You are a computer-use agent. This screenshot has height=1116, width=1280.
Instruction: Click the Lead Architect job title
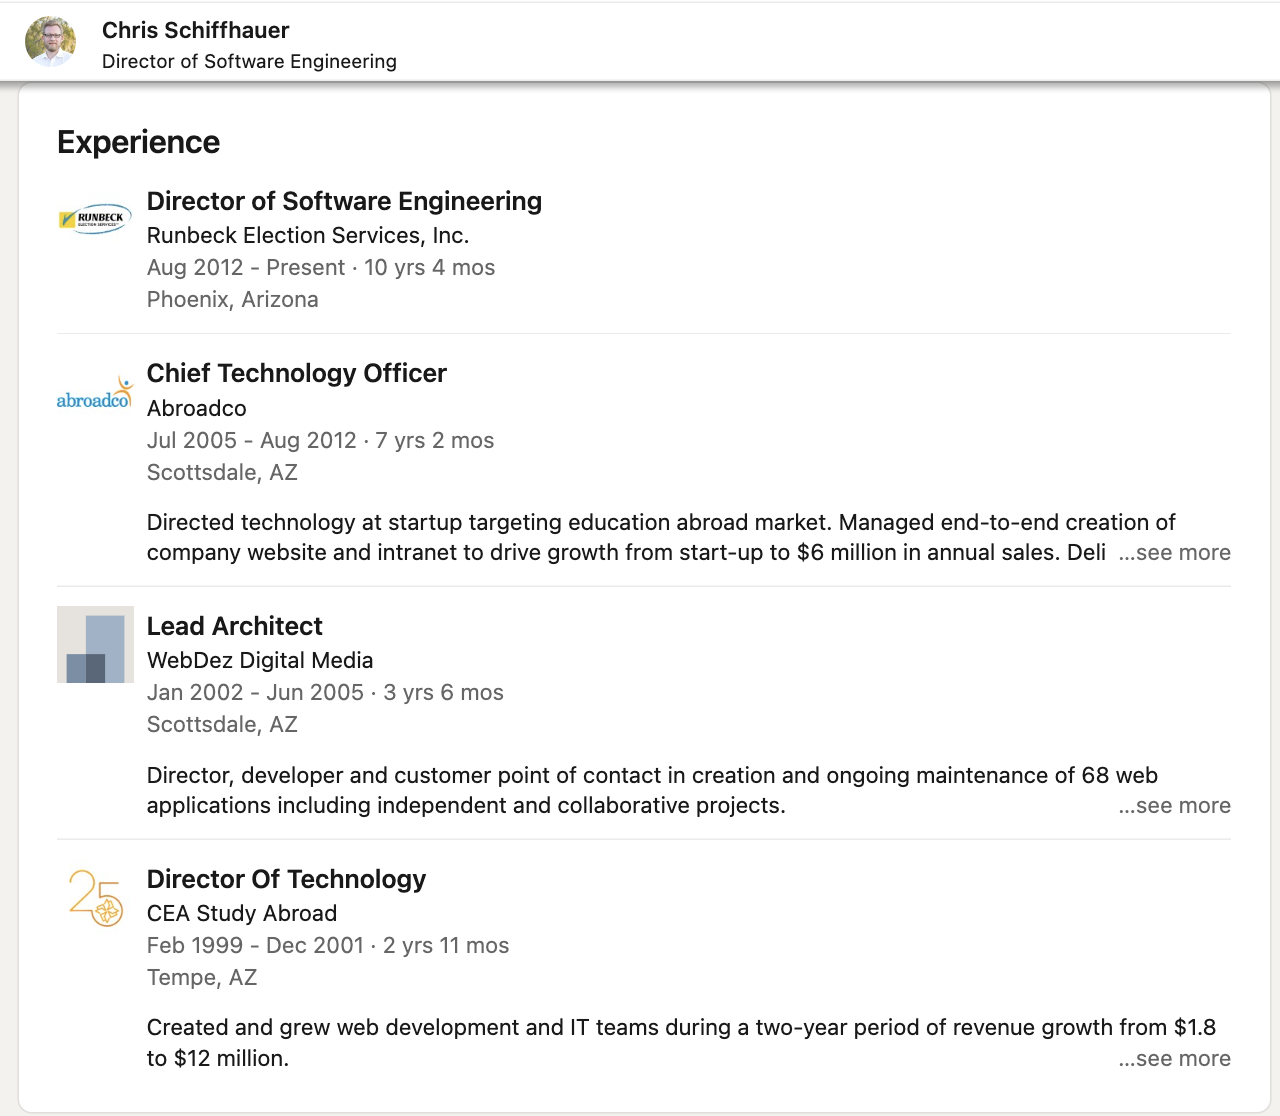click(235, 626)
